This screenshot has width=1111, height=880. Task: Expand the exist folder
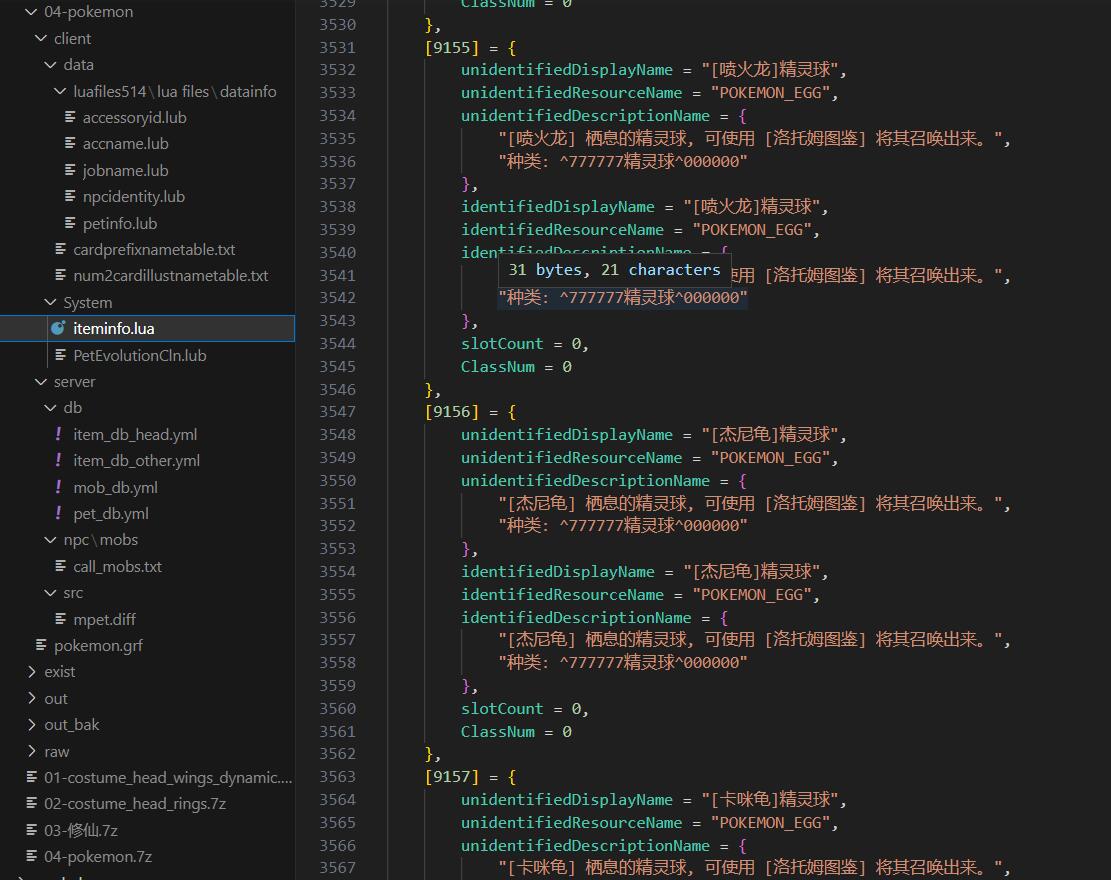(x=32, y=671)
